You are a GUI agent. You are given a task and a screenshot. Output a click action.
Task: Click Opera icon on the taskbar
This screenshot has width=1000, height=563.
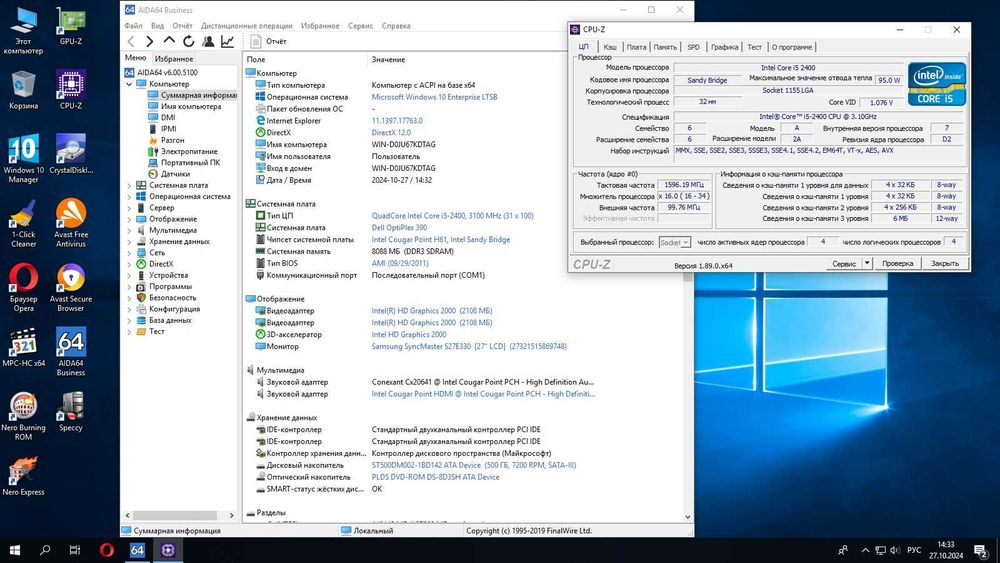[x=107, y=550]
